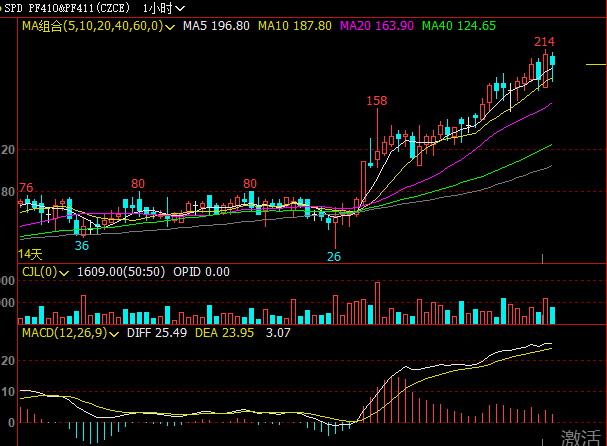Click the 158 peak price label
This screenshot has width=607, height=446.
377,101
